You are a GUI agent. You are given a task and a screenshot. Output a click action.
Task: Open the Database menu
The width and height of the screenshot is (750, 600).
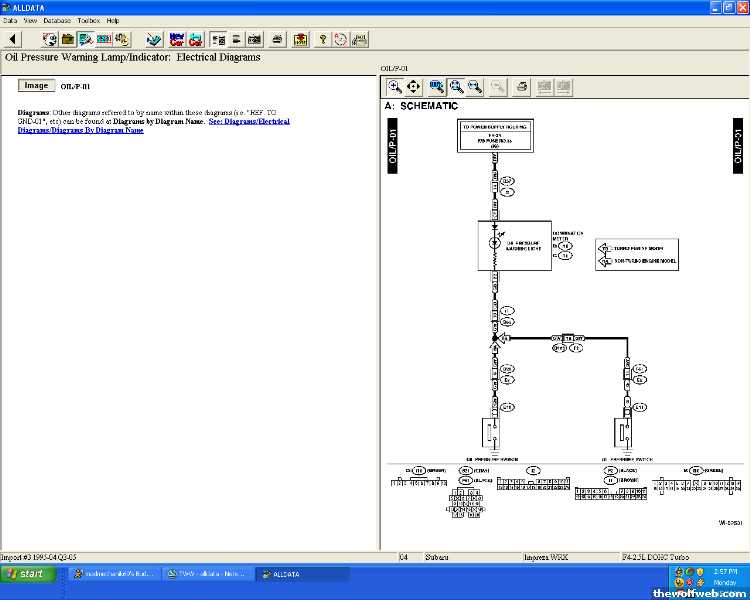pyautogui.click(x=57, y=20)
